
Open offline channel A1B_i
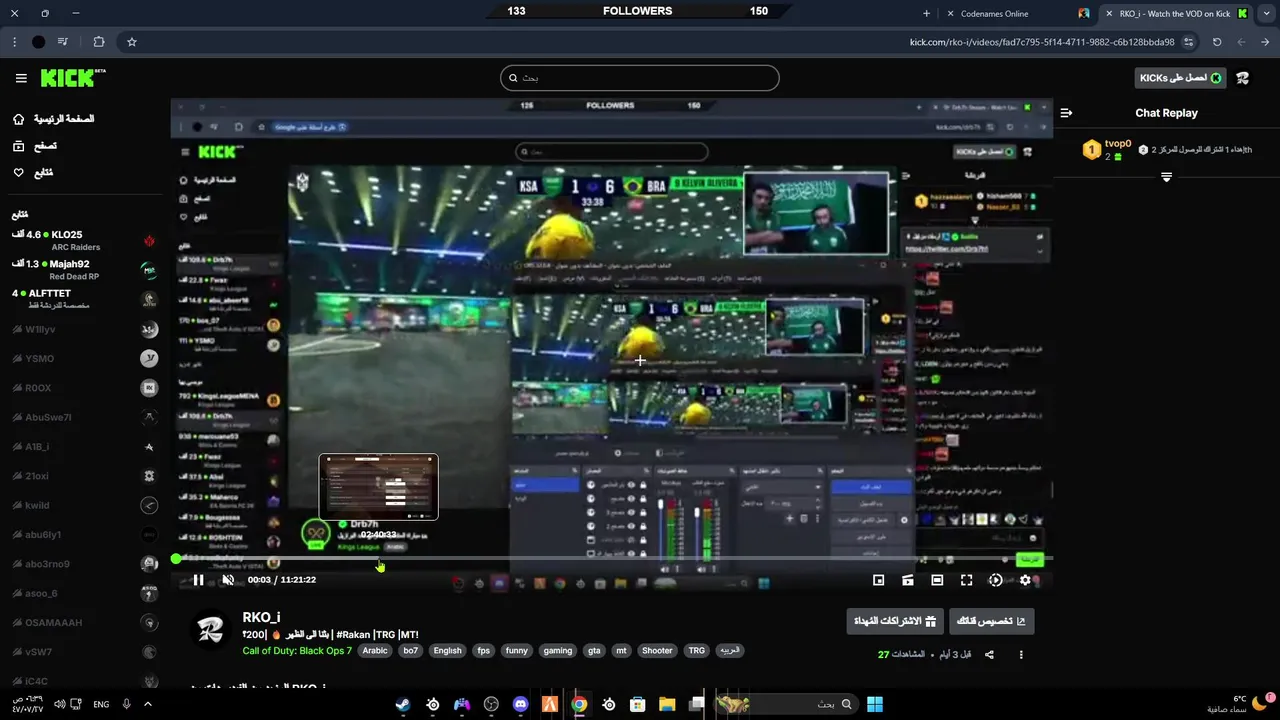(x=83, y=447)
